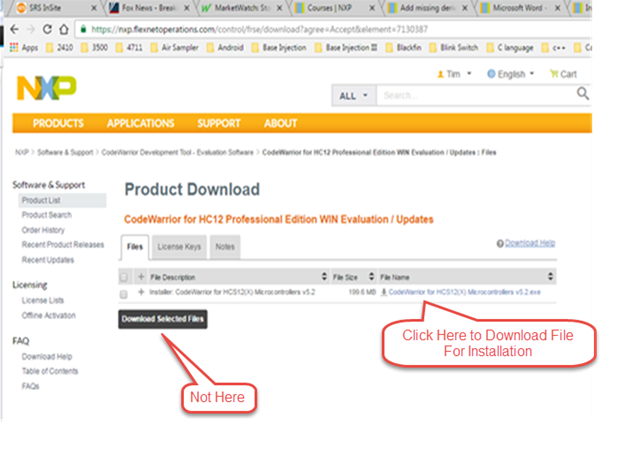Open the PRODUCTS menu
The height and width of the screenshot is (456, 624).
(58, 123)
